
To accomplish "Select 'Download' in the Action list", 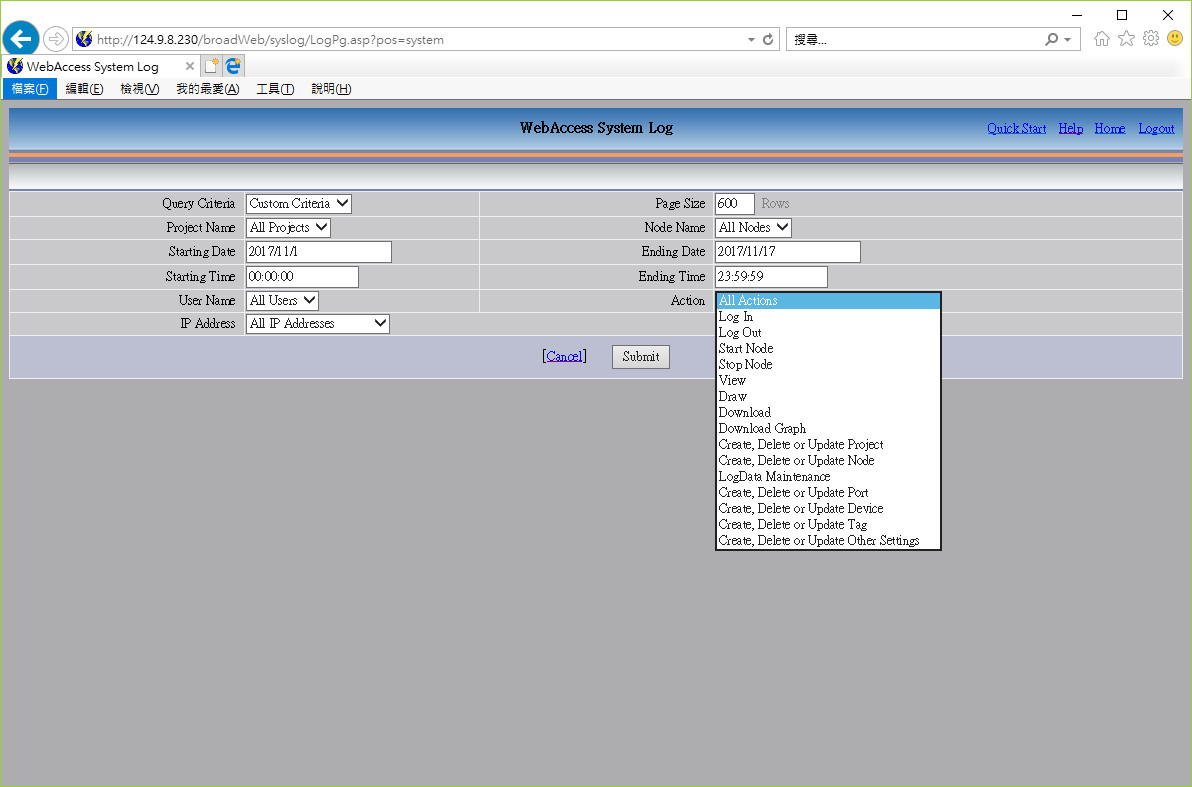I will 828,413.
